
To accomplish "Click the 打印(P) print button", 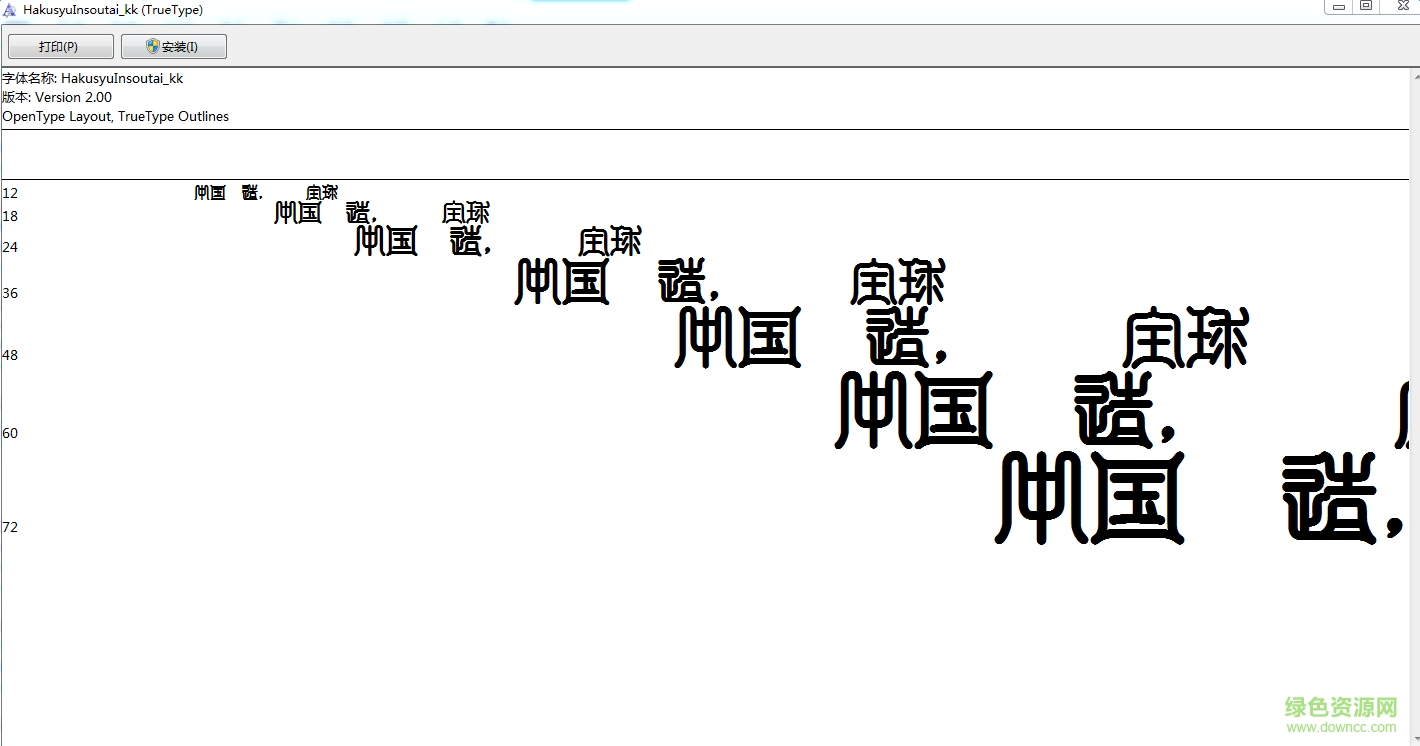I will [60, 46].
